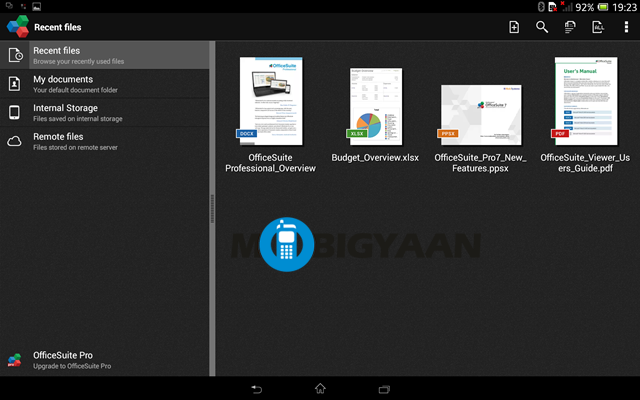The image size is (640, 400).
Task: Tap the Android back navigation button
Action: [x=256, y=389]
